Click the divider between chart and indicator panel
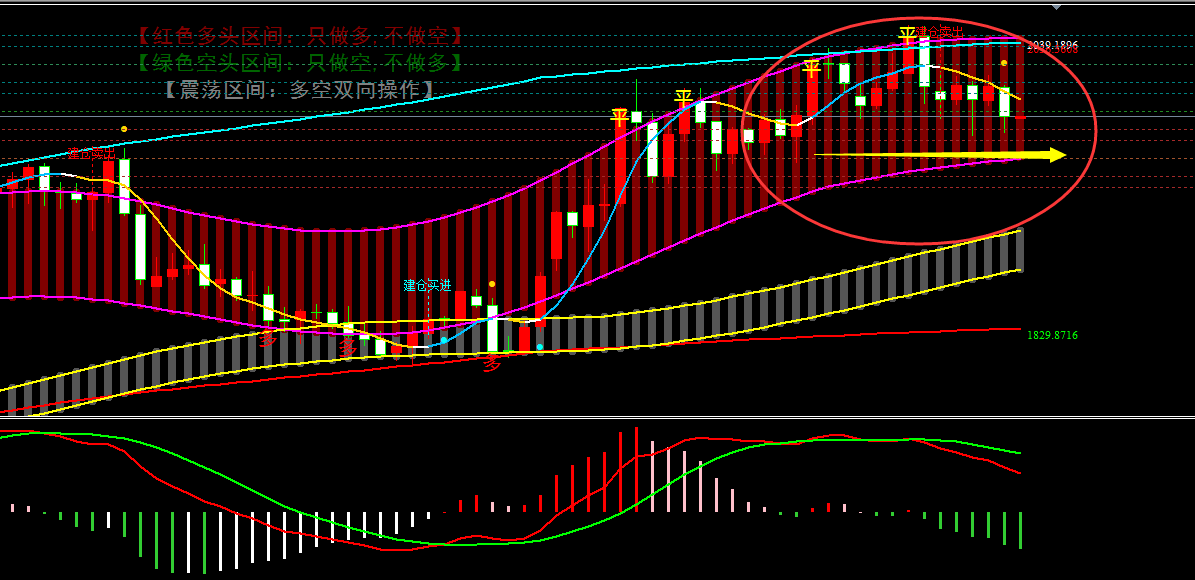This screenshot has height=580, width=1195. (x=597, y=418)
